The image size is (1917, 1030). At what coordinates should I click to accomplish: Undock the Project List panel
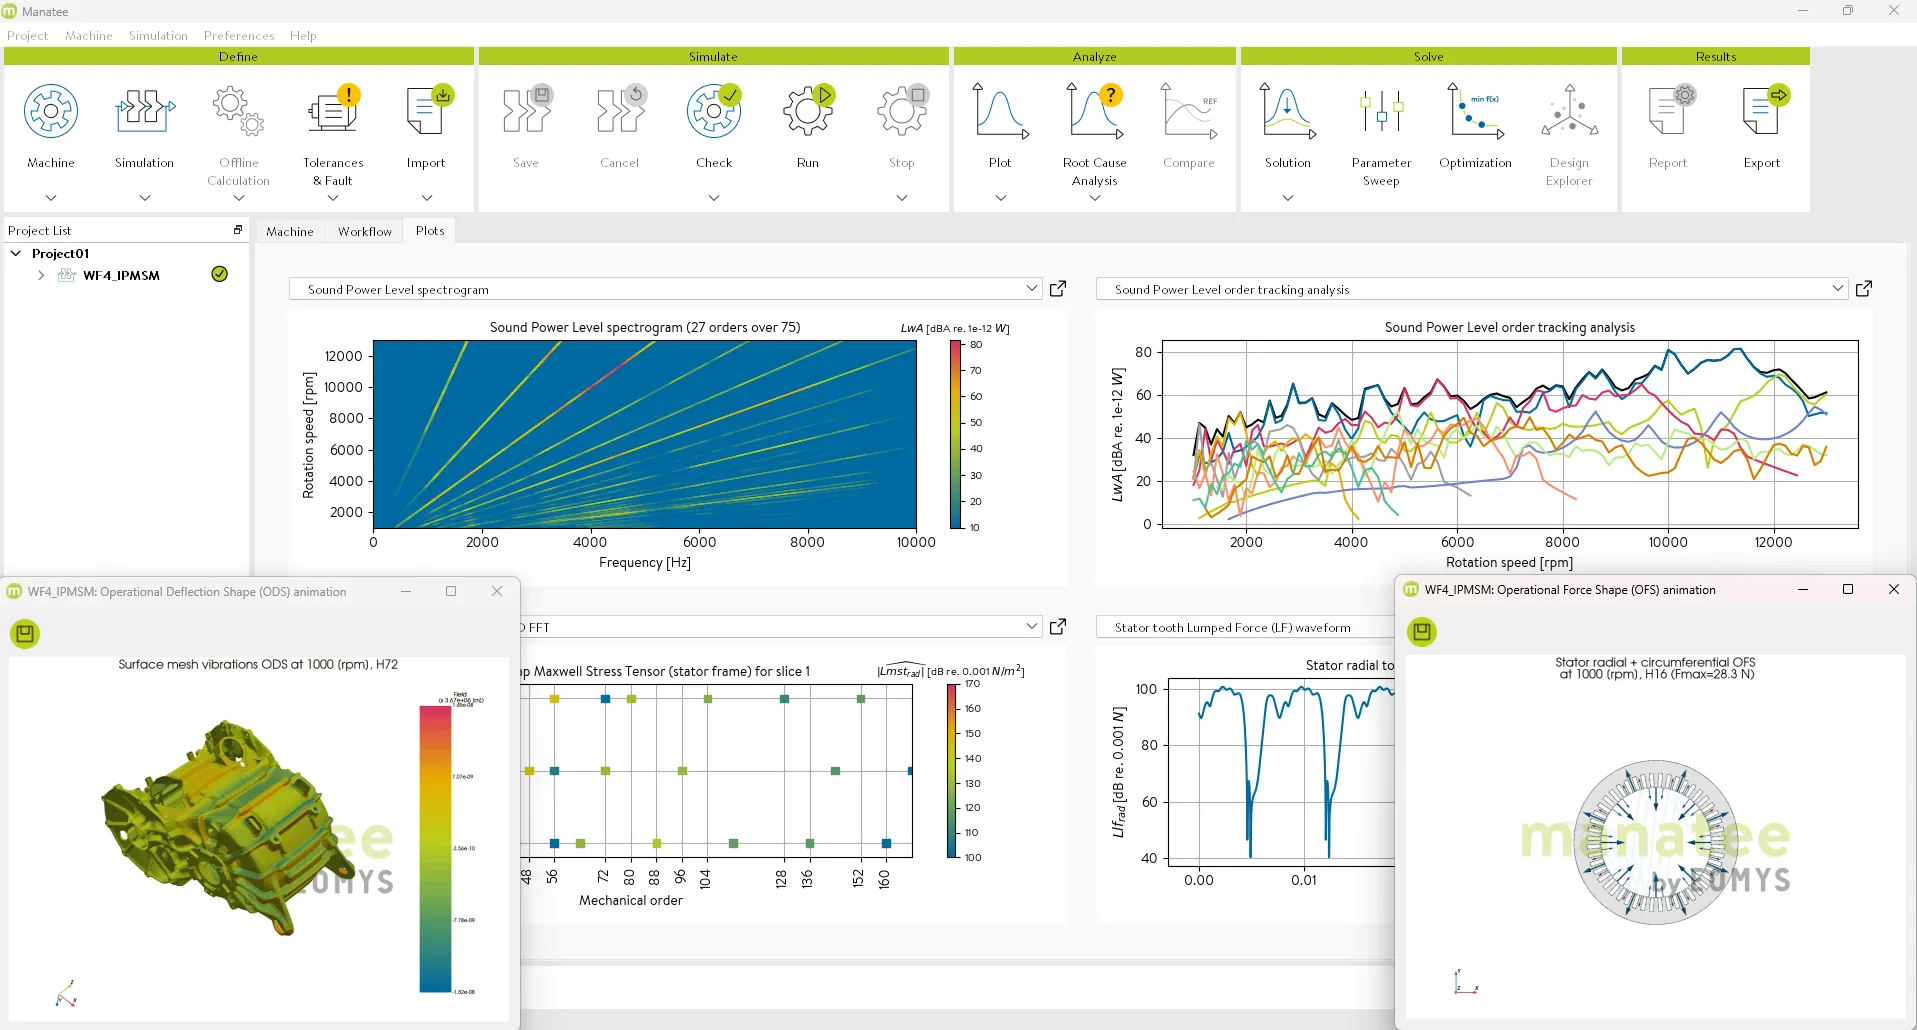point(238,230)
